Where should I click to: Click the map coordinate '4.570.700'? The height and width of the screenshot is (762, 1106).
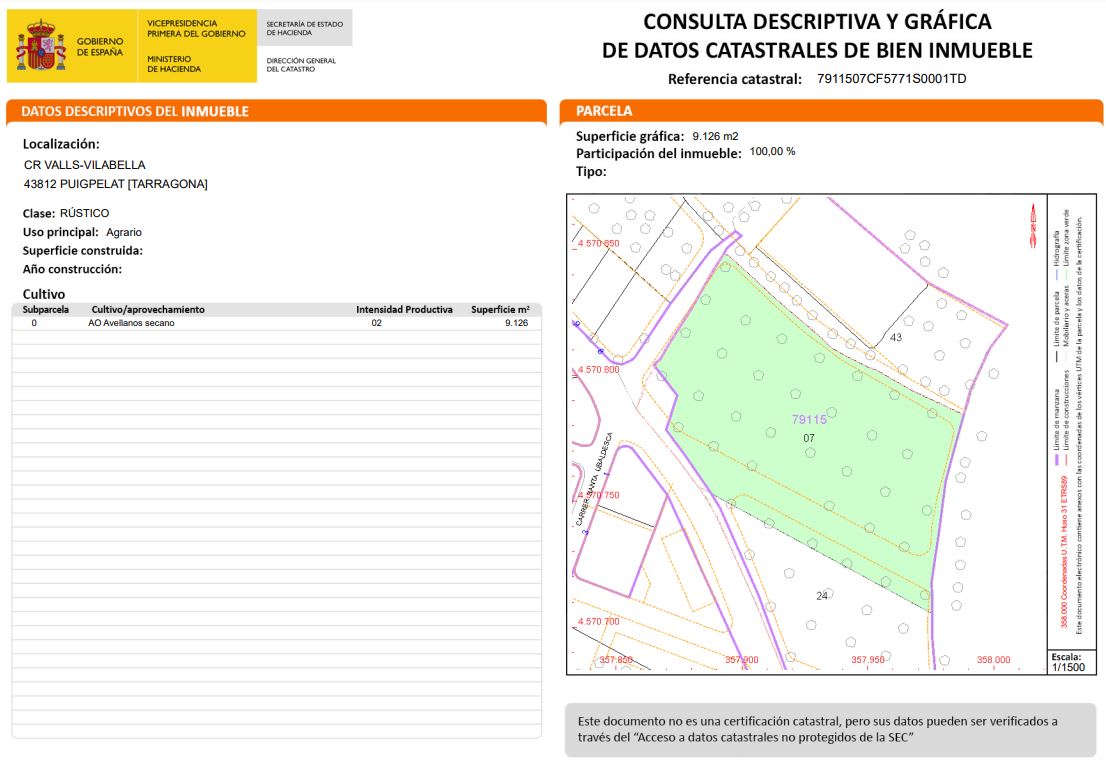pos(598,622)
